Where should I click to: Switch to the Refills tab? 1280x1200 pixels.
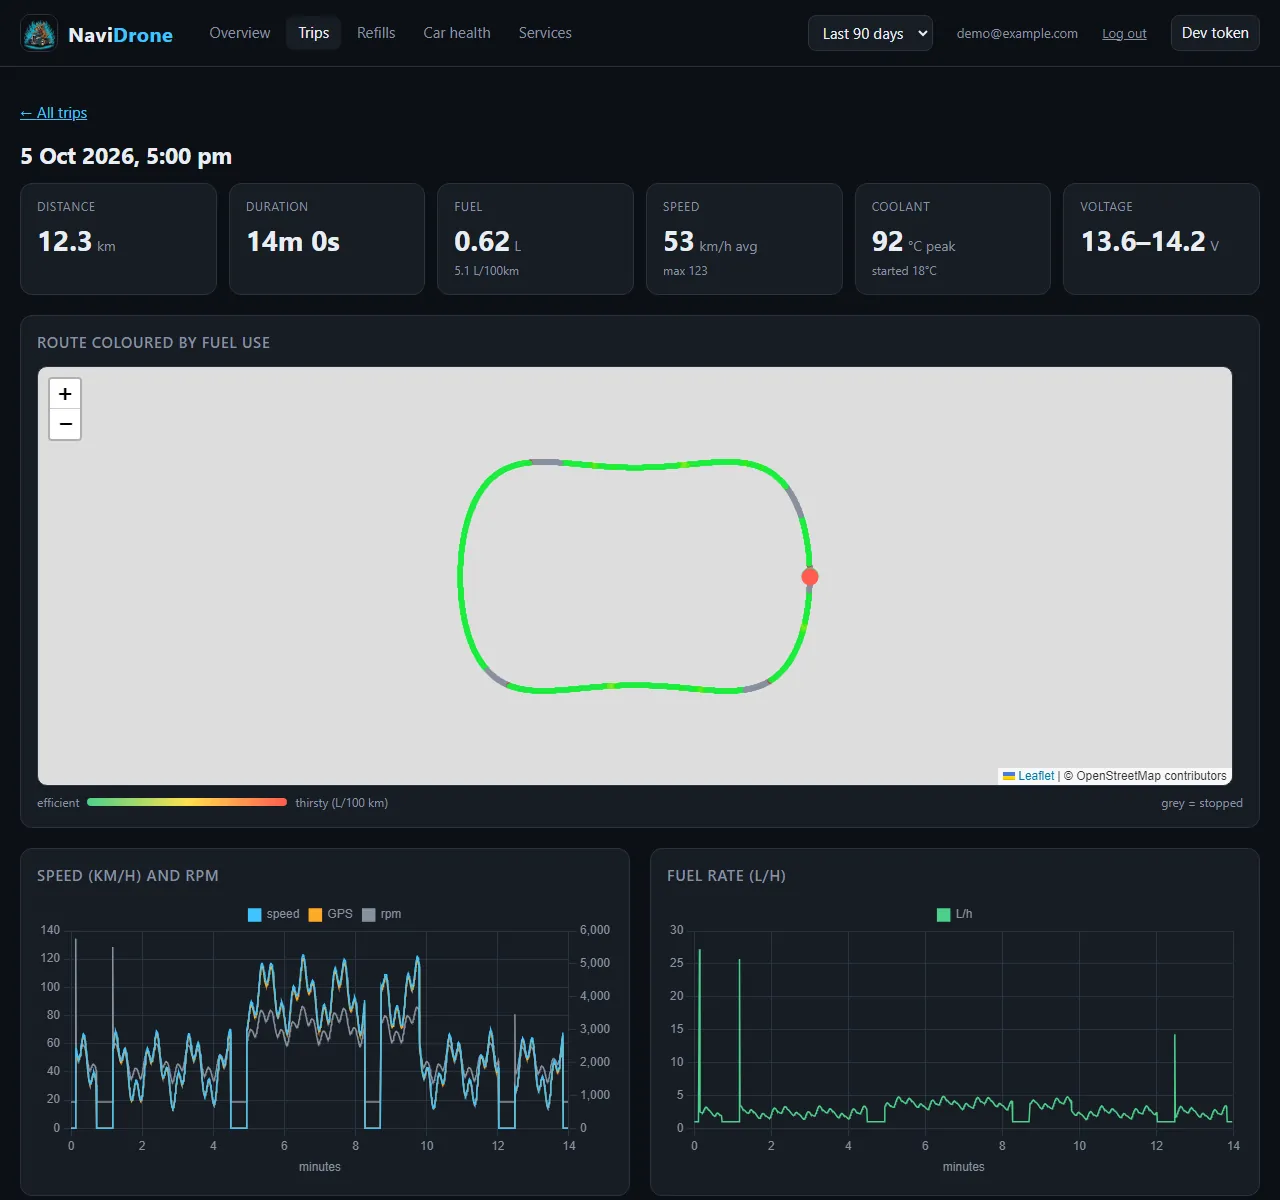[x=376, y=33]
